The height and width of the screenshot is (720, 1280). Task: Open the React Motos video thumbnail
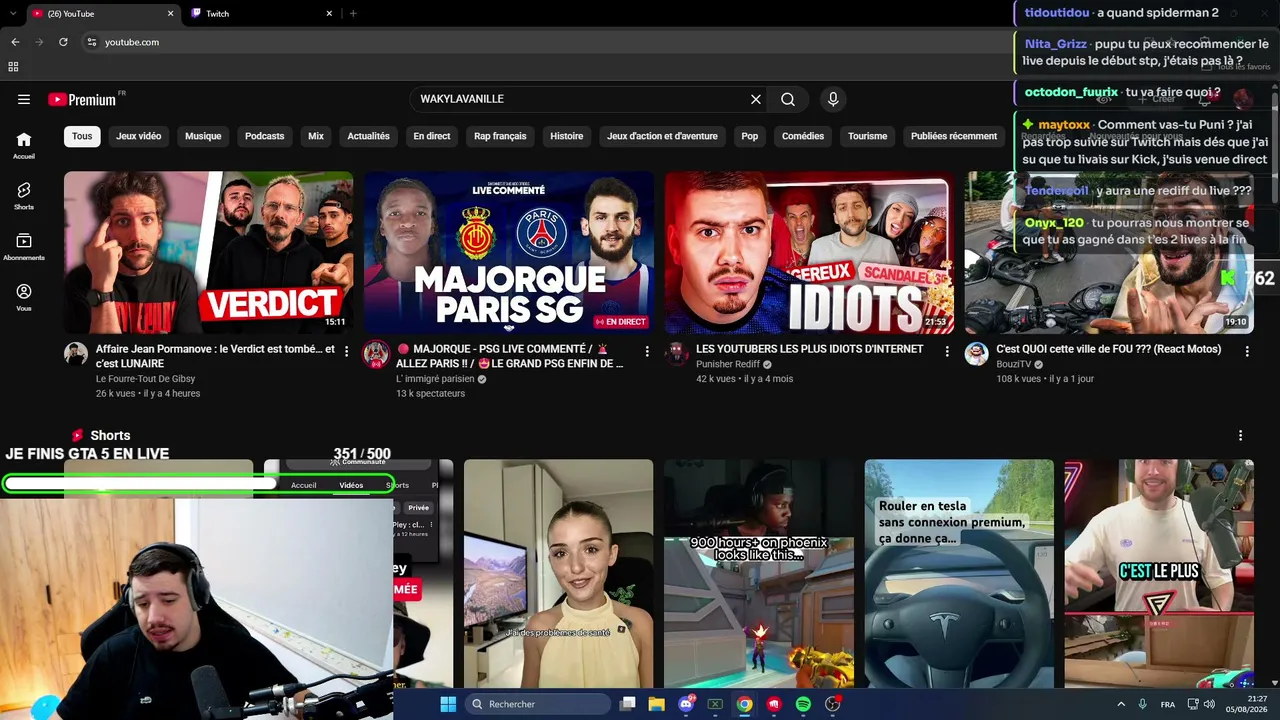coord(1109,252)
